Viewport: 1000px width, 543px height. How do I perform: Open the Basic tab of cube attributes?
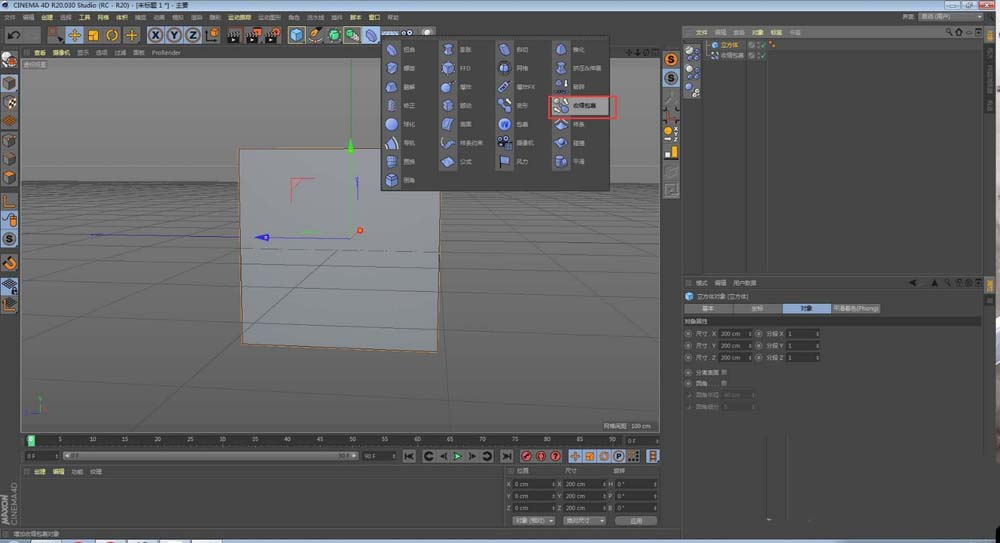[x=709, y=309]
